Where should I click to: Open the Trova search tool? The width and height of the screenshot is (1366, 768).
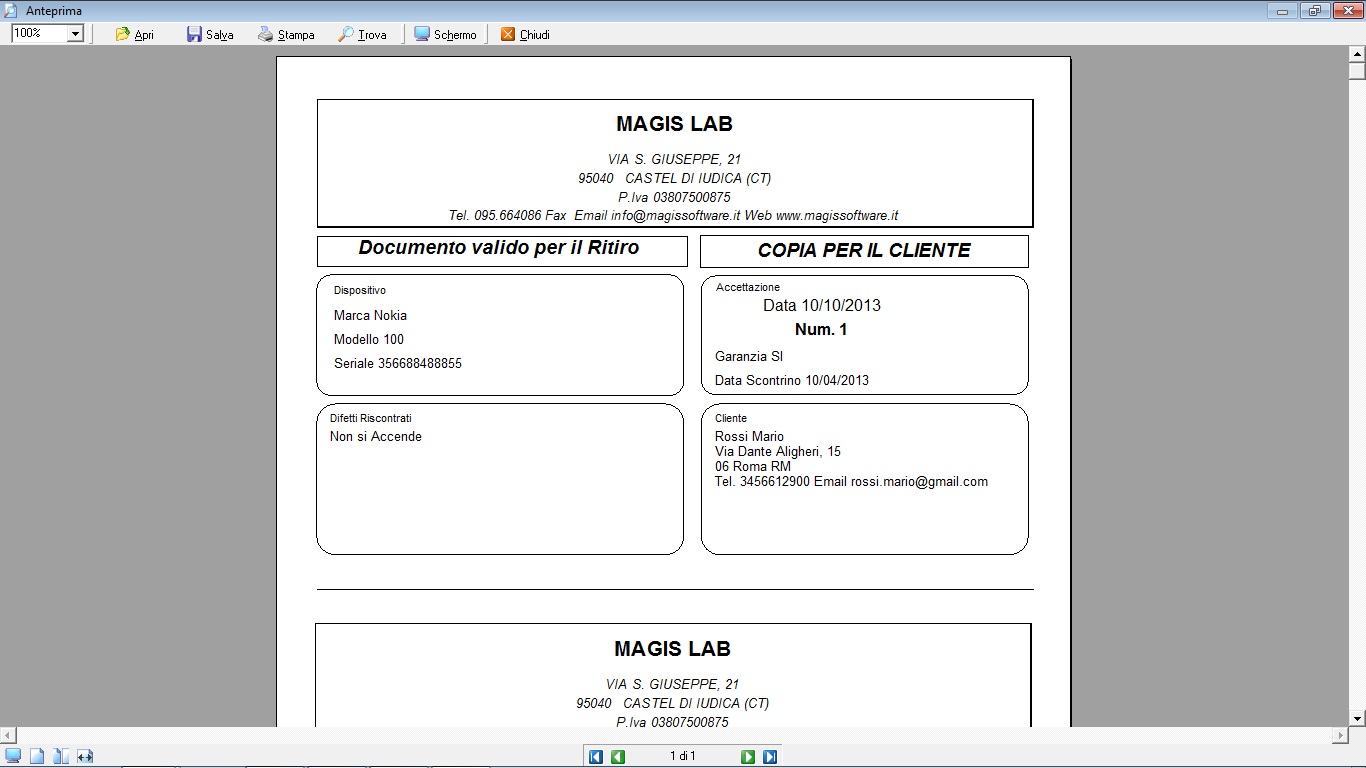[362, 34]
